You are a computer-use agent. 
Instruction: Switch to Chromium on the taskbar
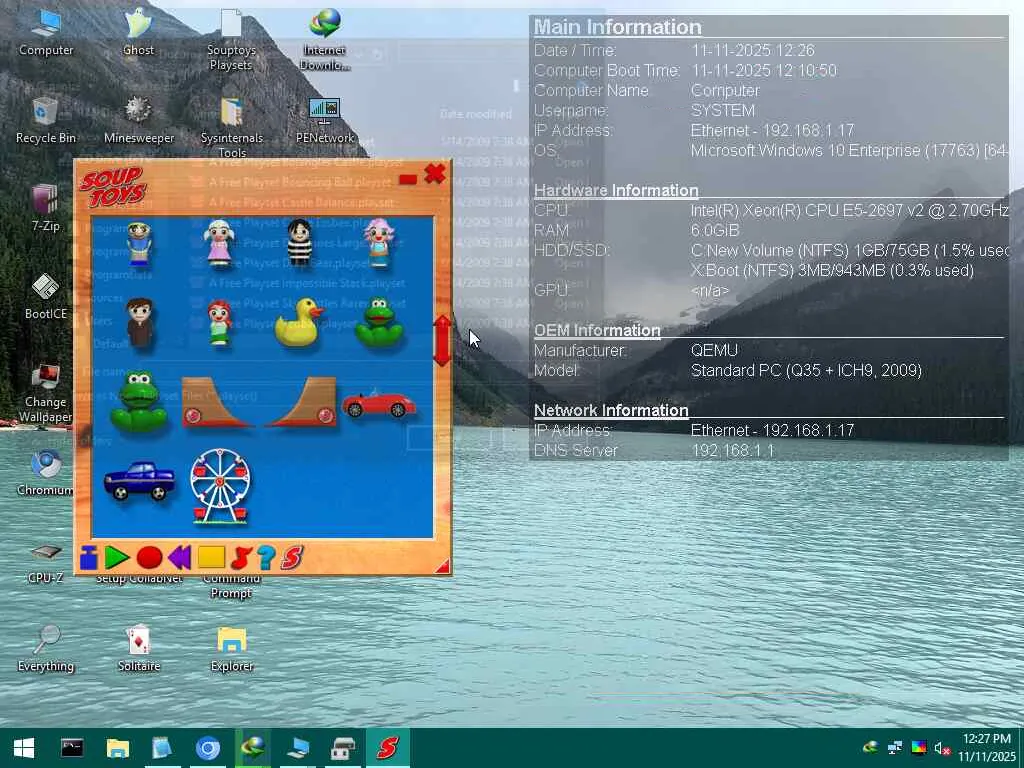208,748
